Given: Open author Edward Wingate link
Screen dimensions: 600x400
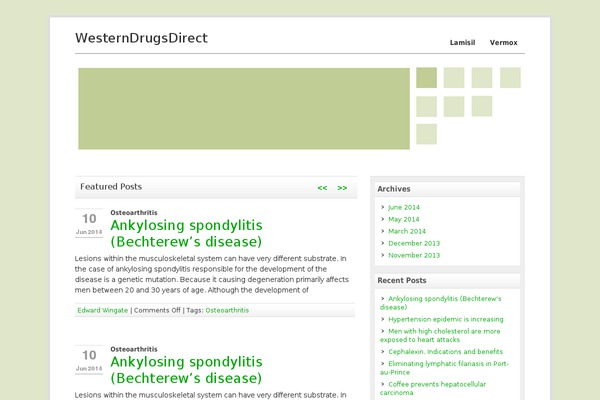Looking at the screenshot, I should coord(103,310).
